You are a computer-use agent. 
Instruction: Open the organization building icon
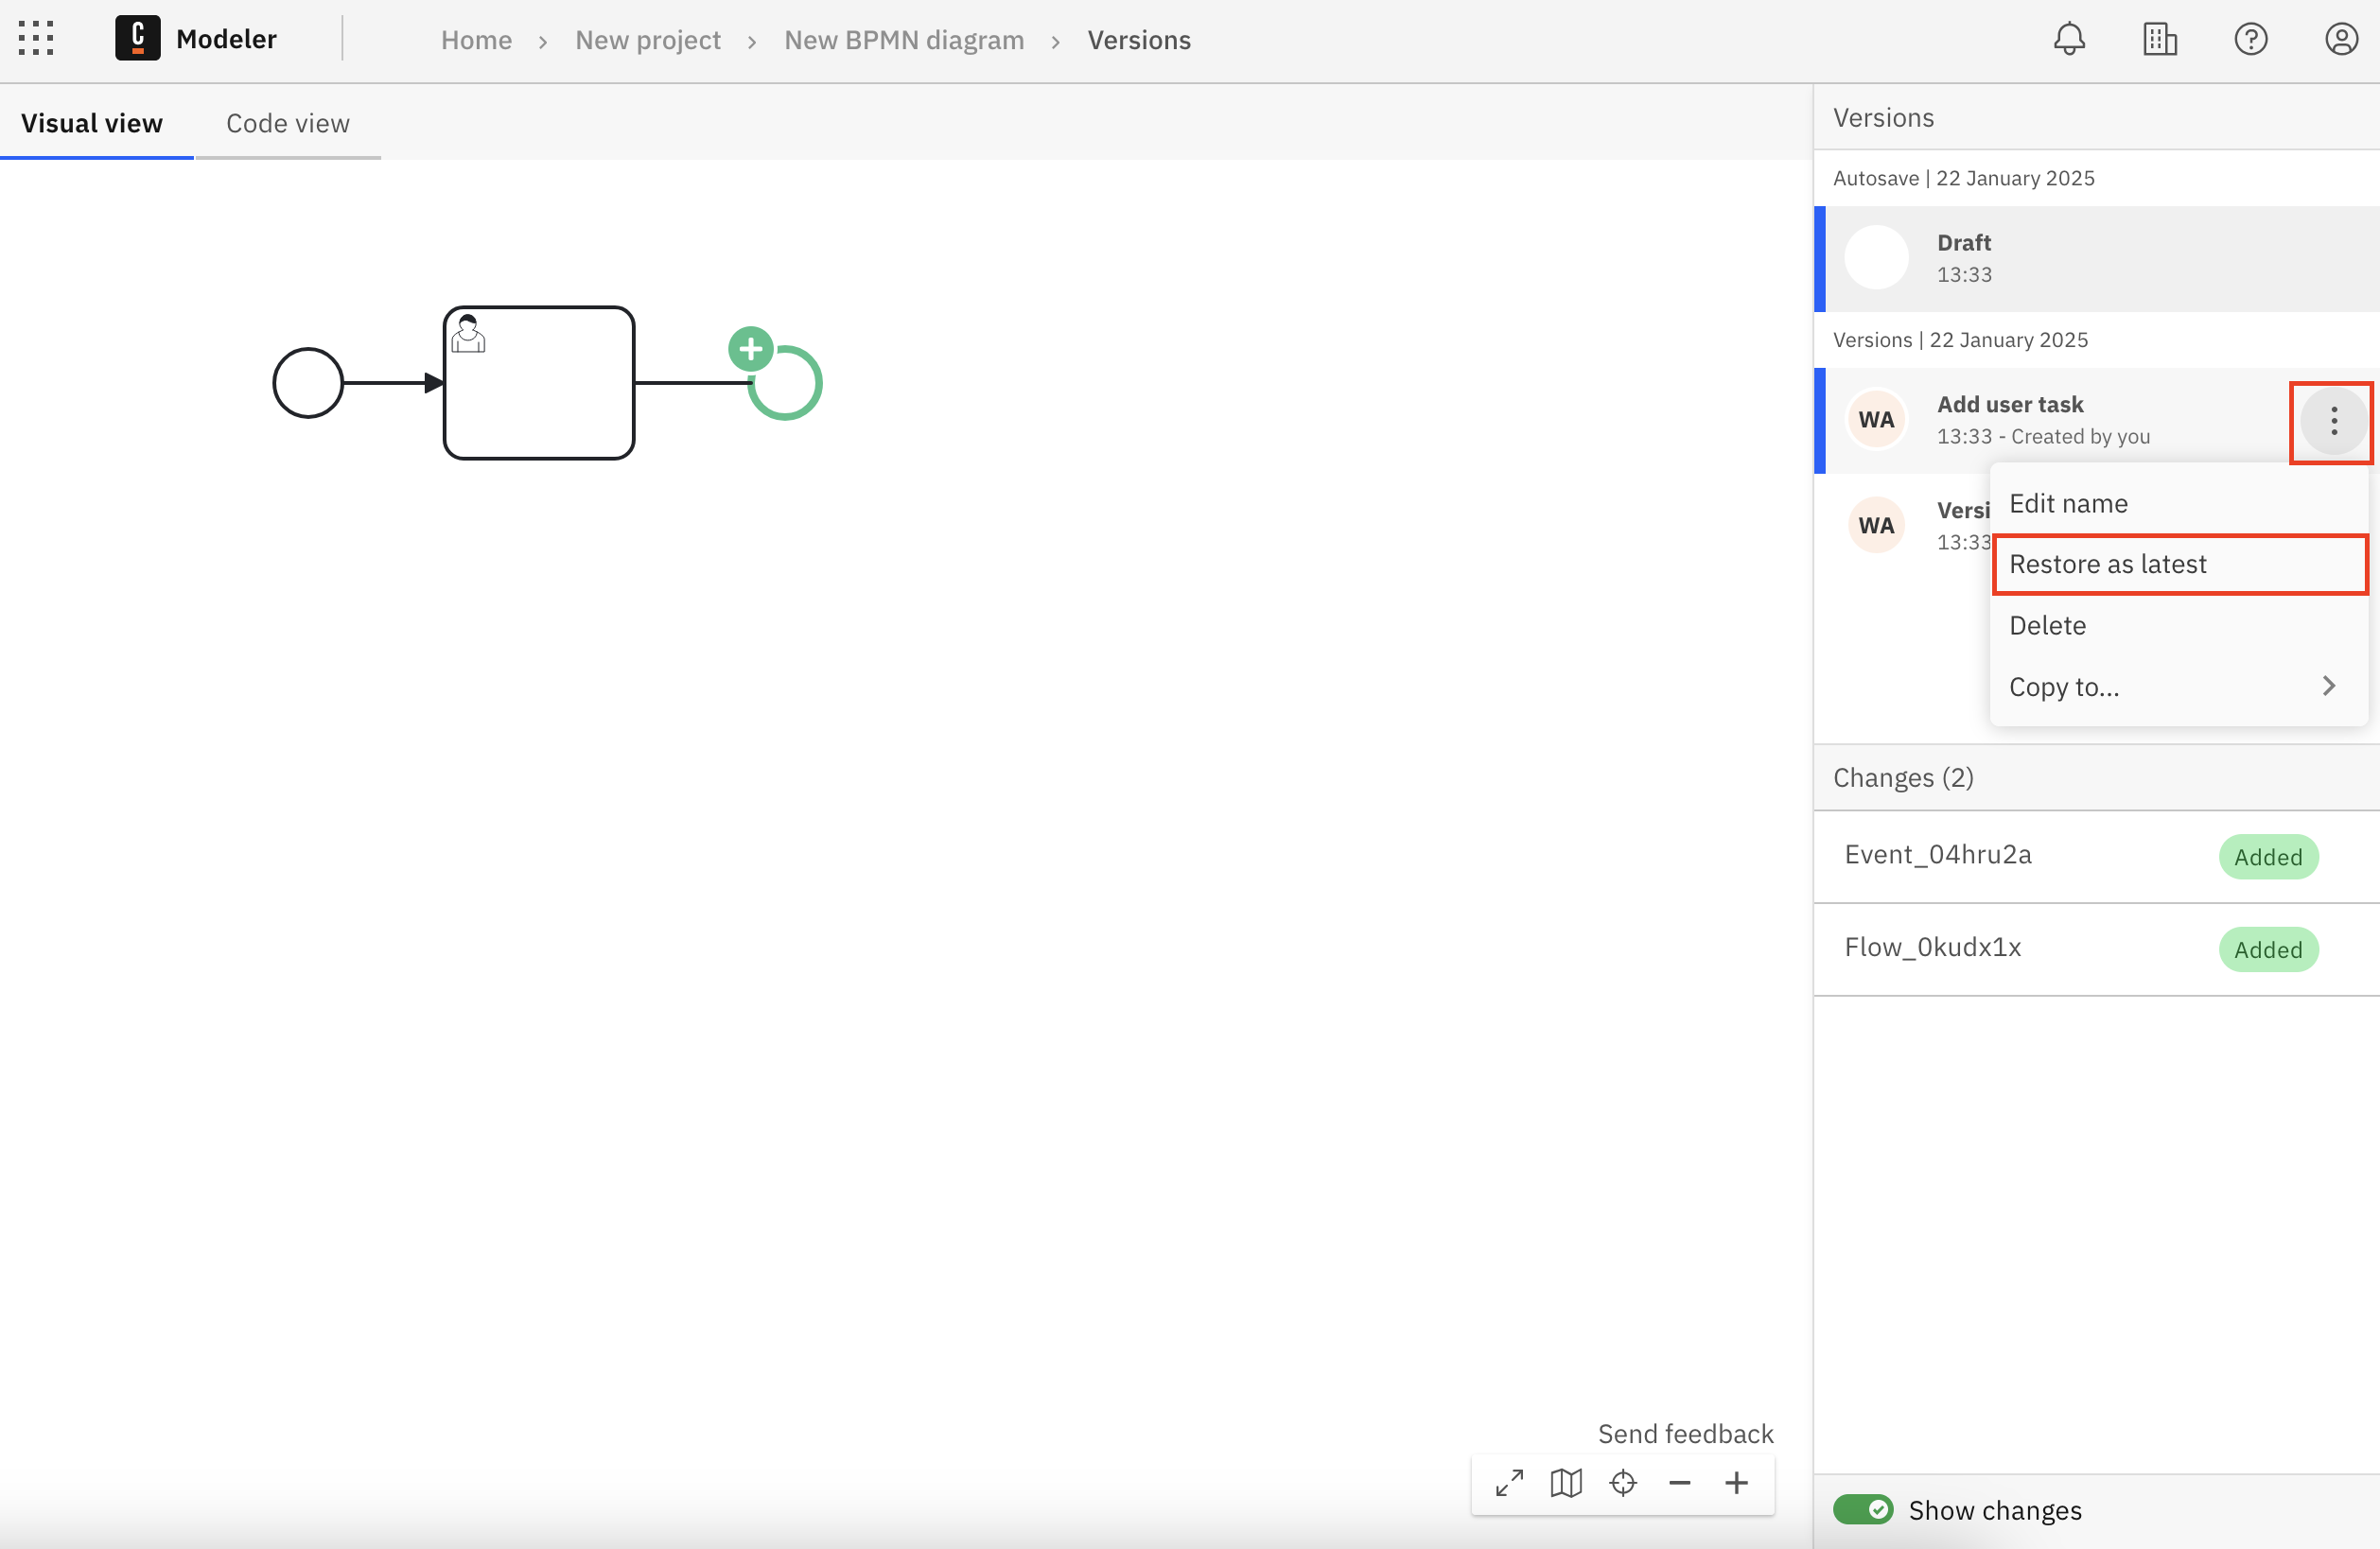click(x=2159, y=39)
